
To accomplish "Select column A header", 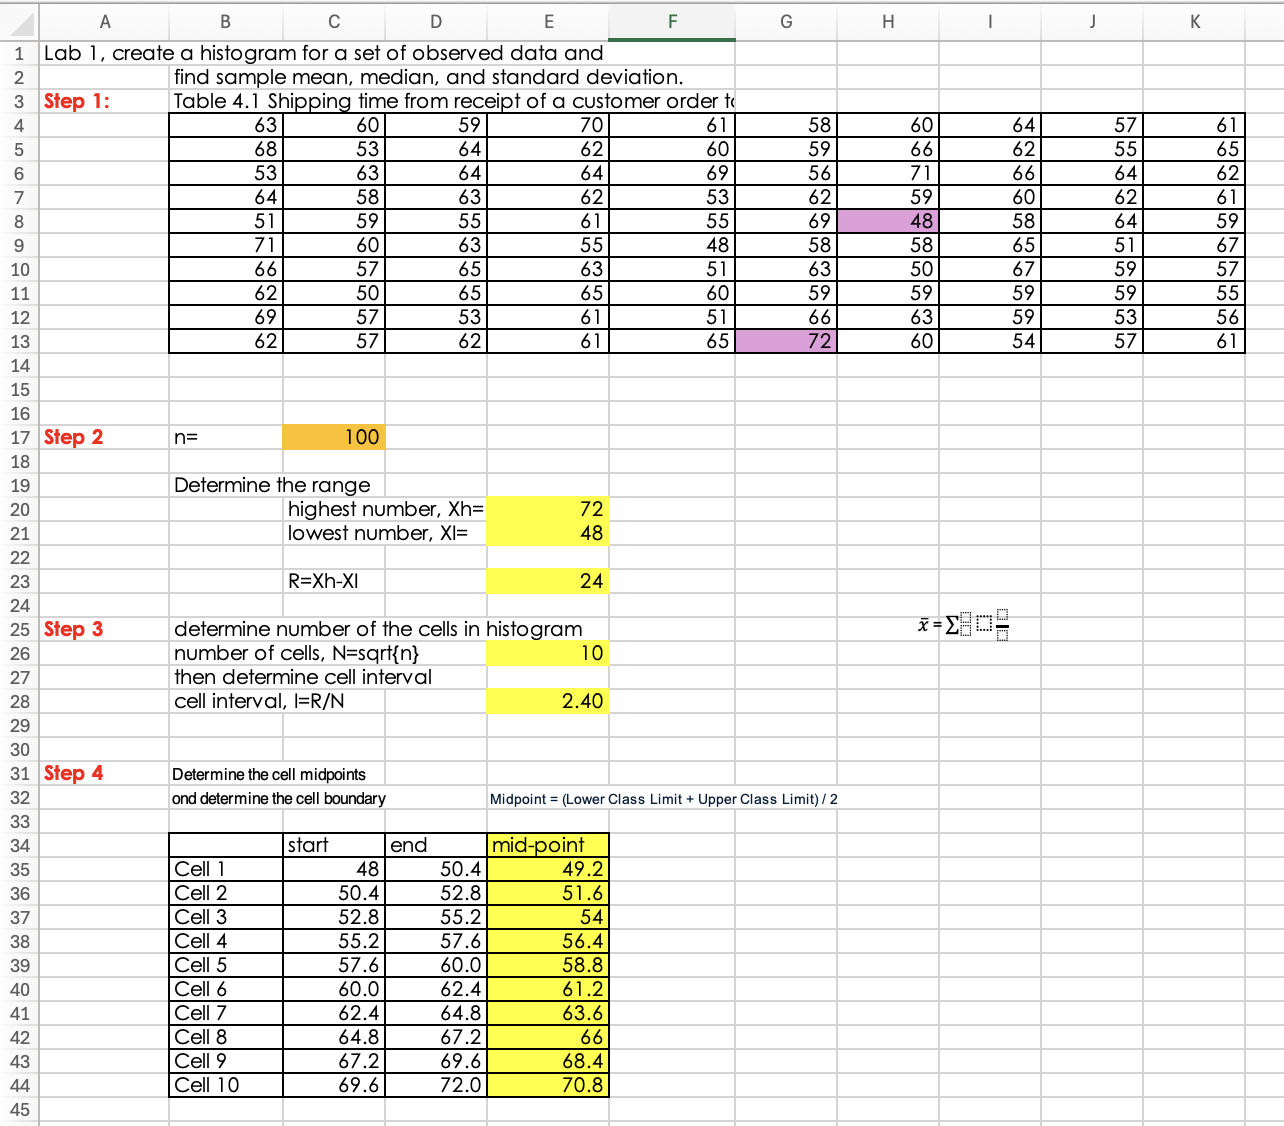I will coord(105,21).
